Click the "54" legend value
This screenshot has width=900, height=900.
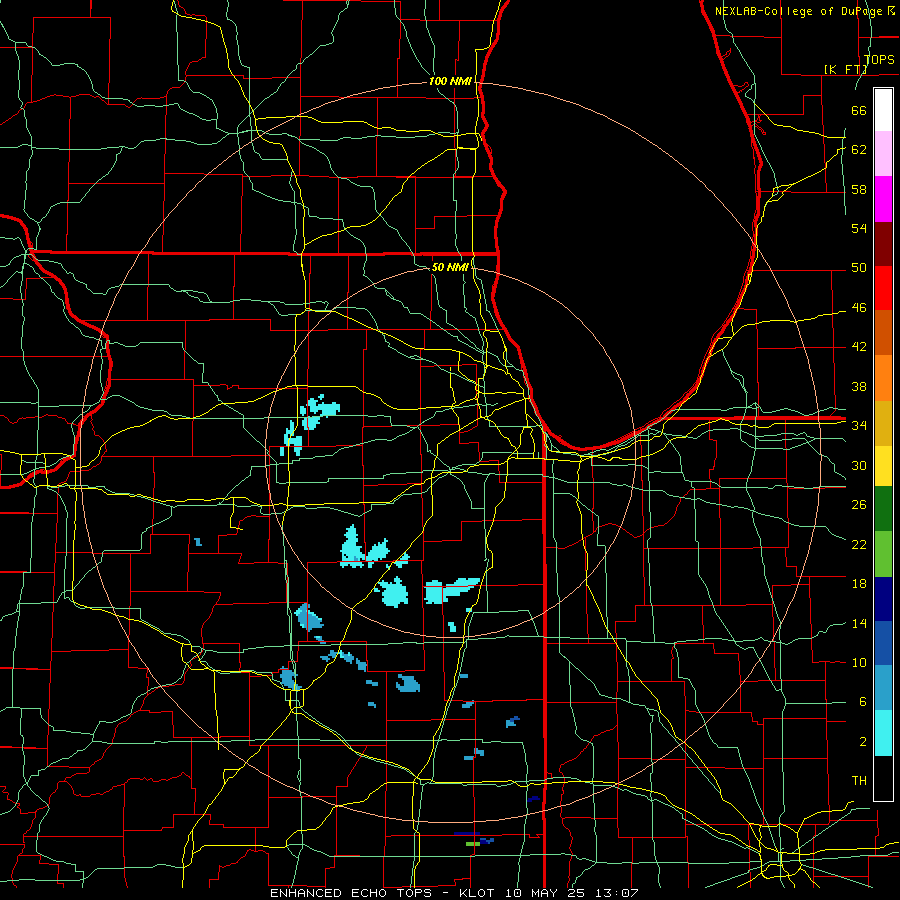(x=859, y=228)
